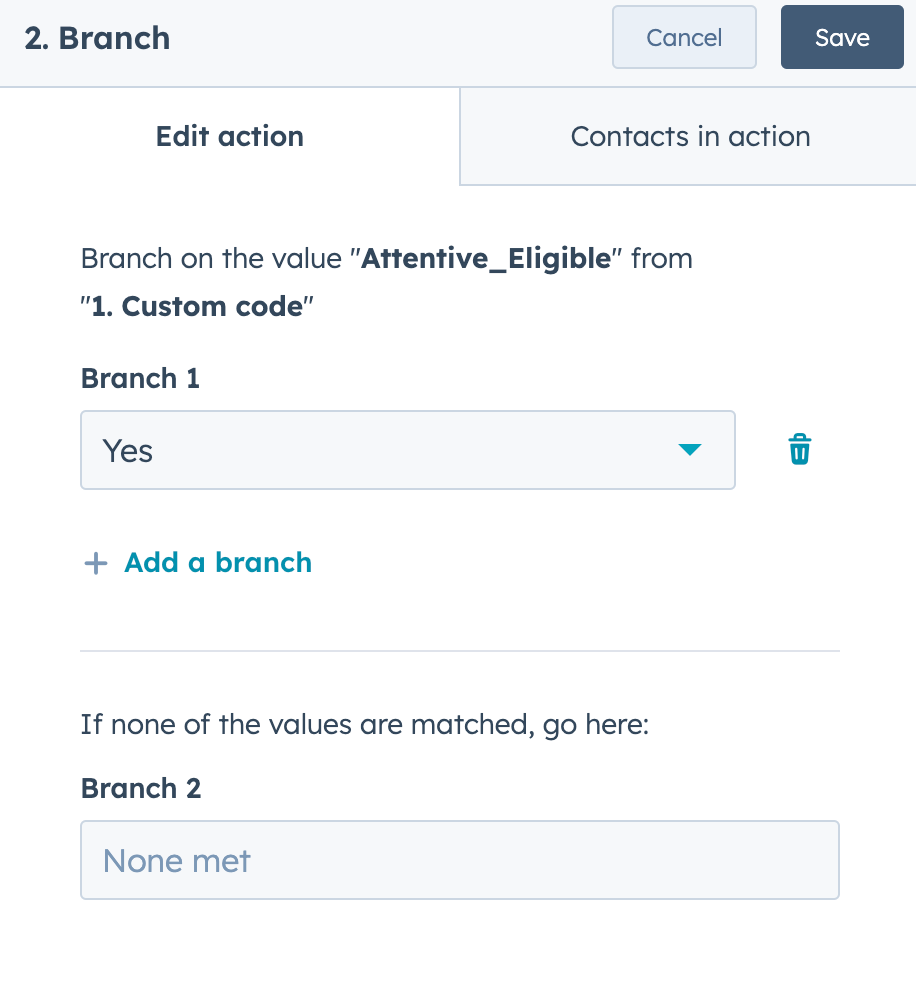This screenshot has width=916, height=1002.
Task: Switch to the Contacts in action tab
Action: 690,136
